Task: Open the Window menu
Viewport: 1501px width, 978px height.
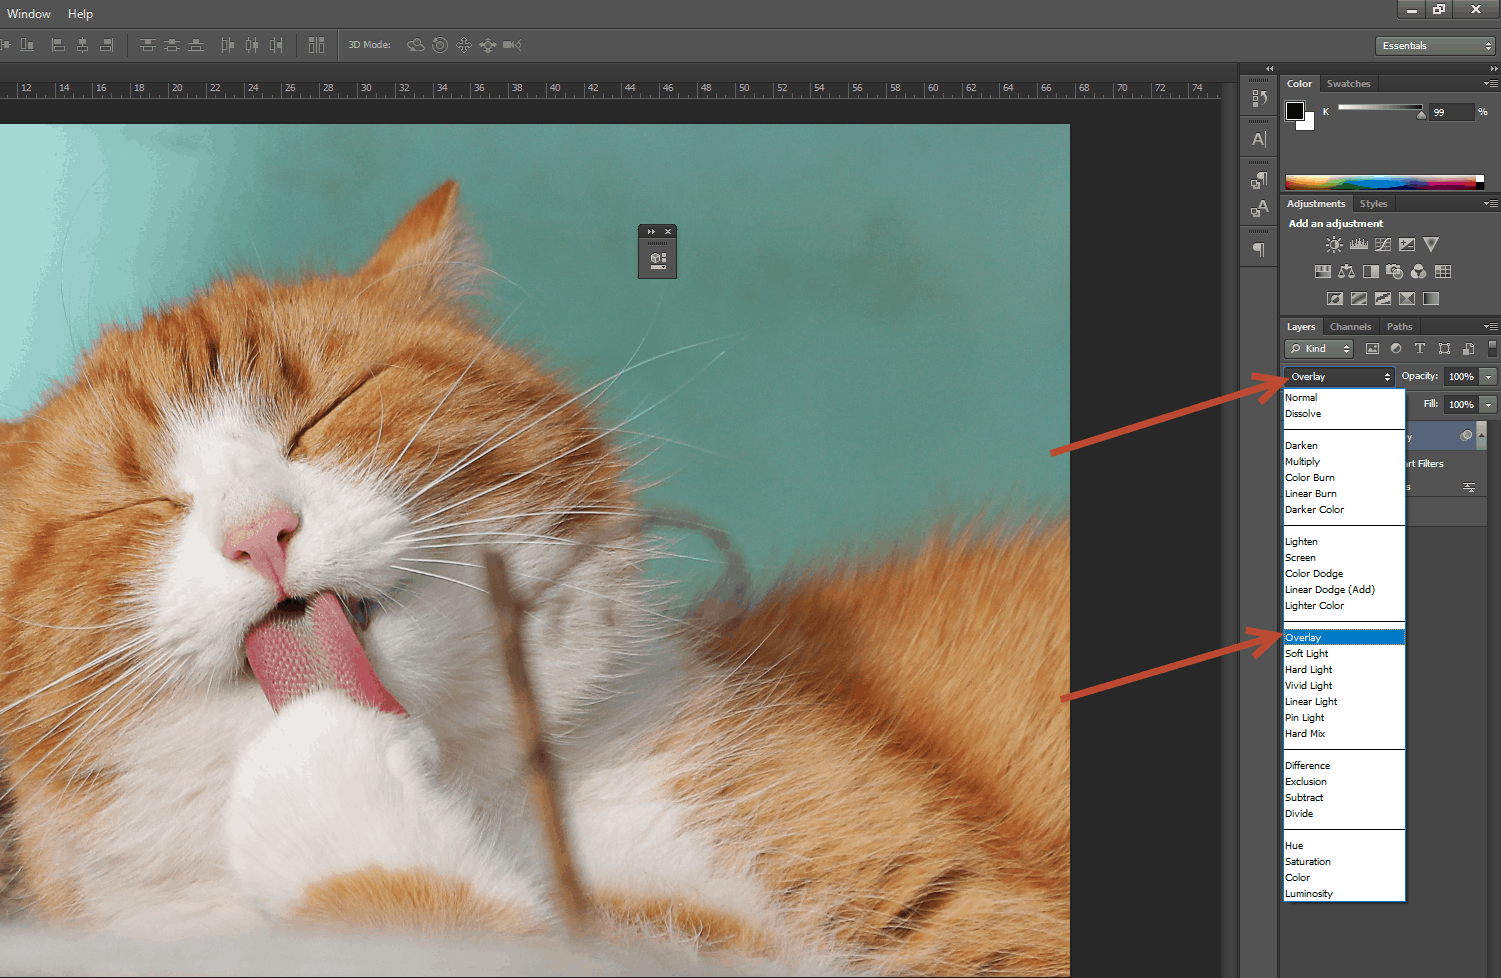Action: point(29,14)
